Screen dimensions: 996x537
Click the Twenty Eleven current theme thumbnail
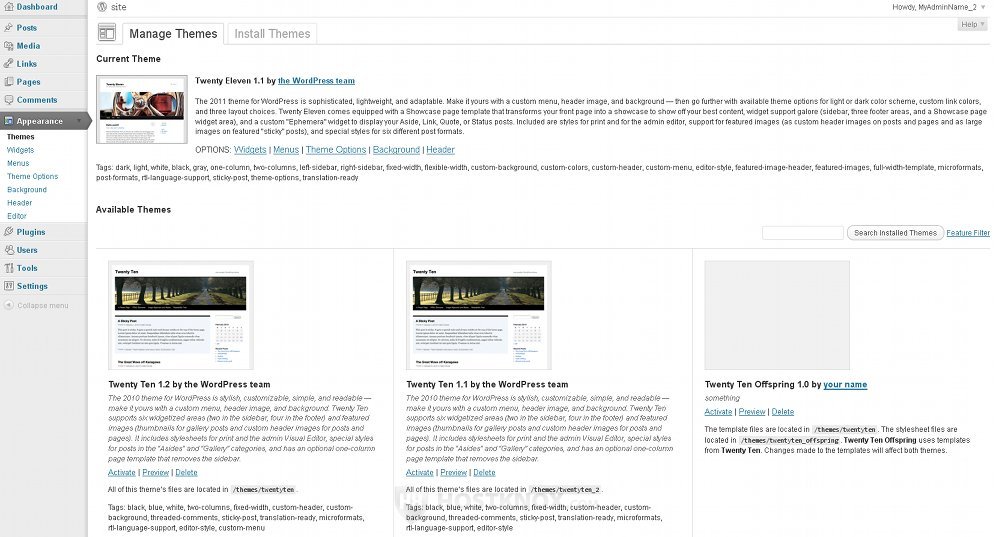tap(142, 109)
